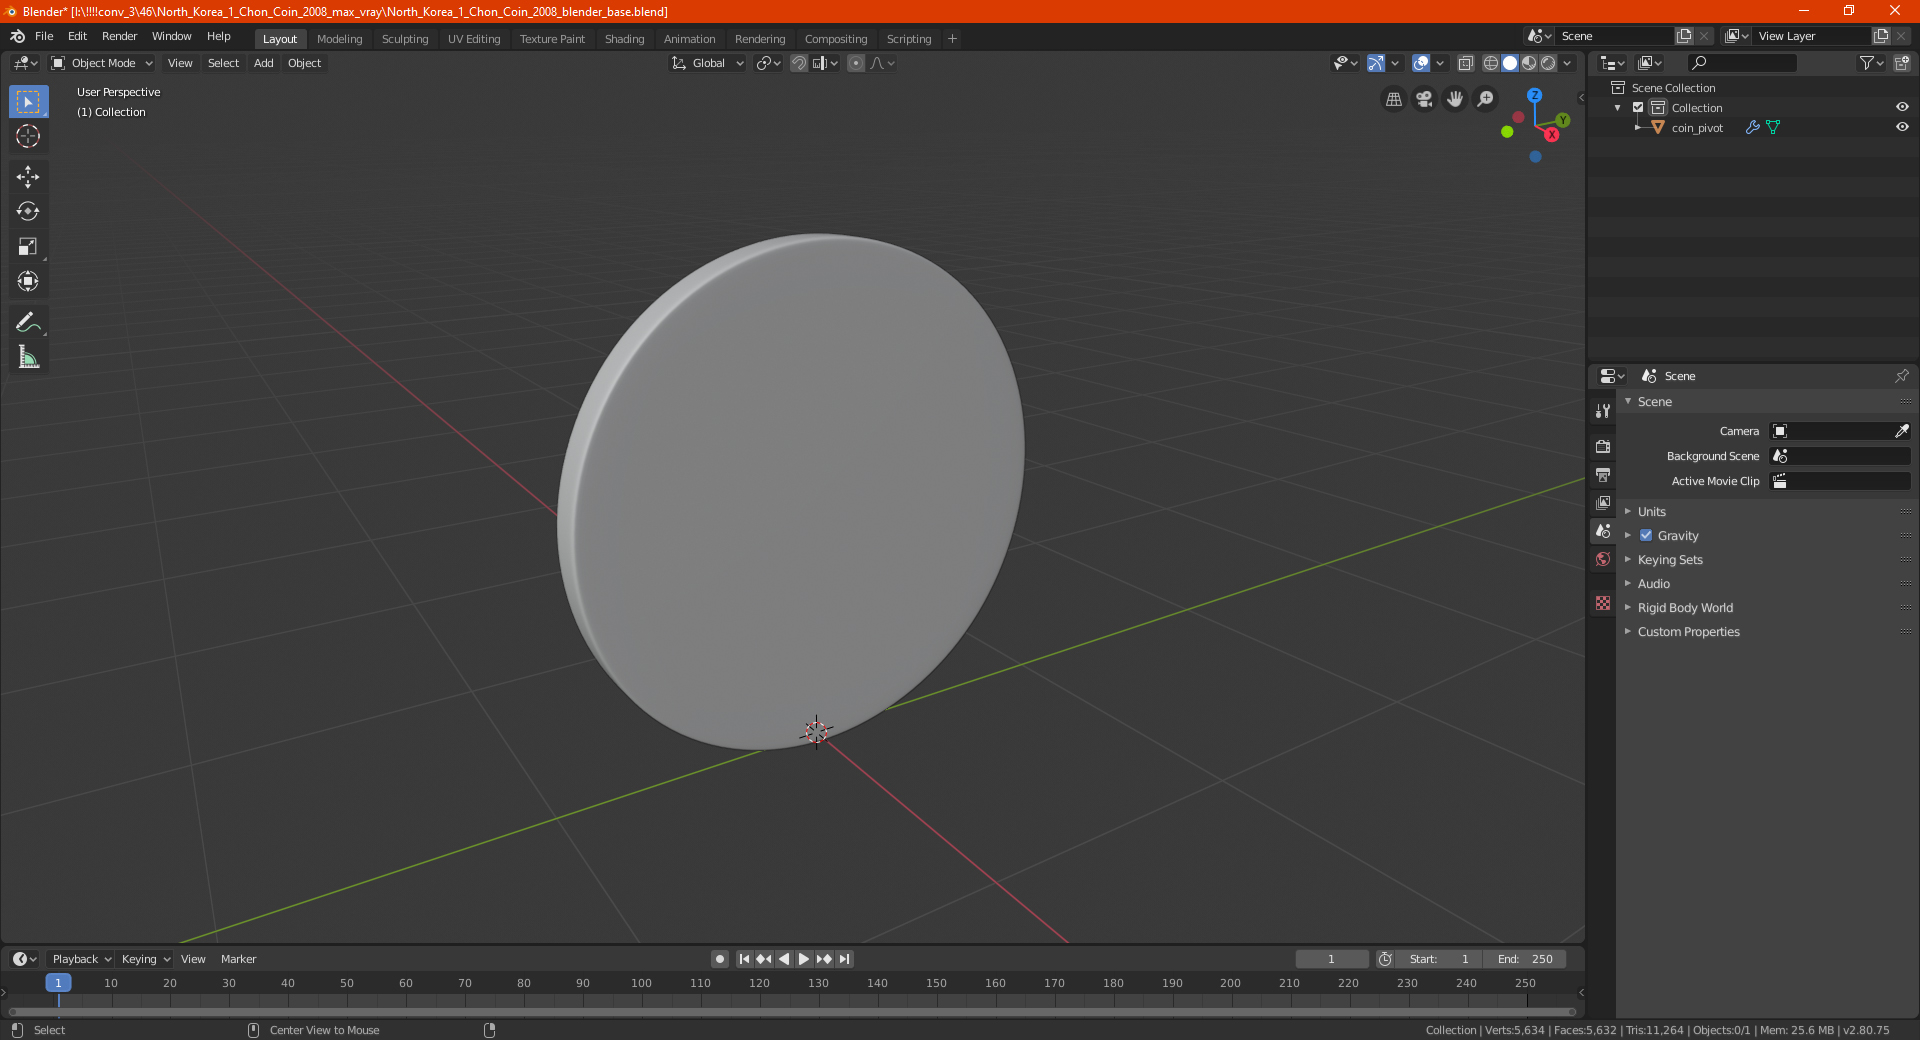Switch to wireframe viewport shading

(1491, 63)
